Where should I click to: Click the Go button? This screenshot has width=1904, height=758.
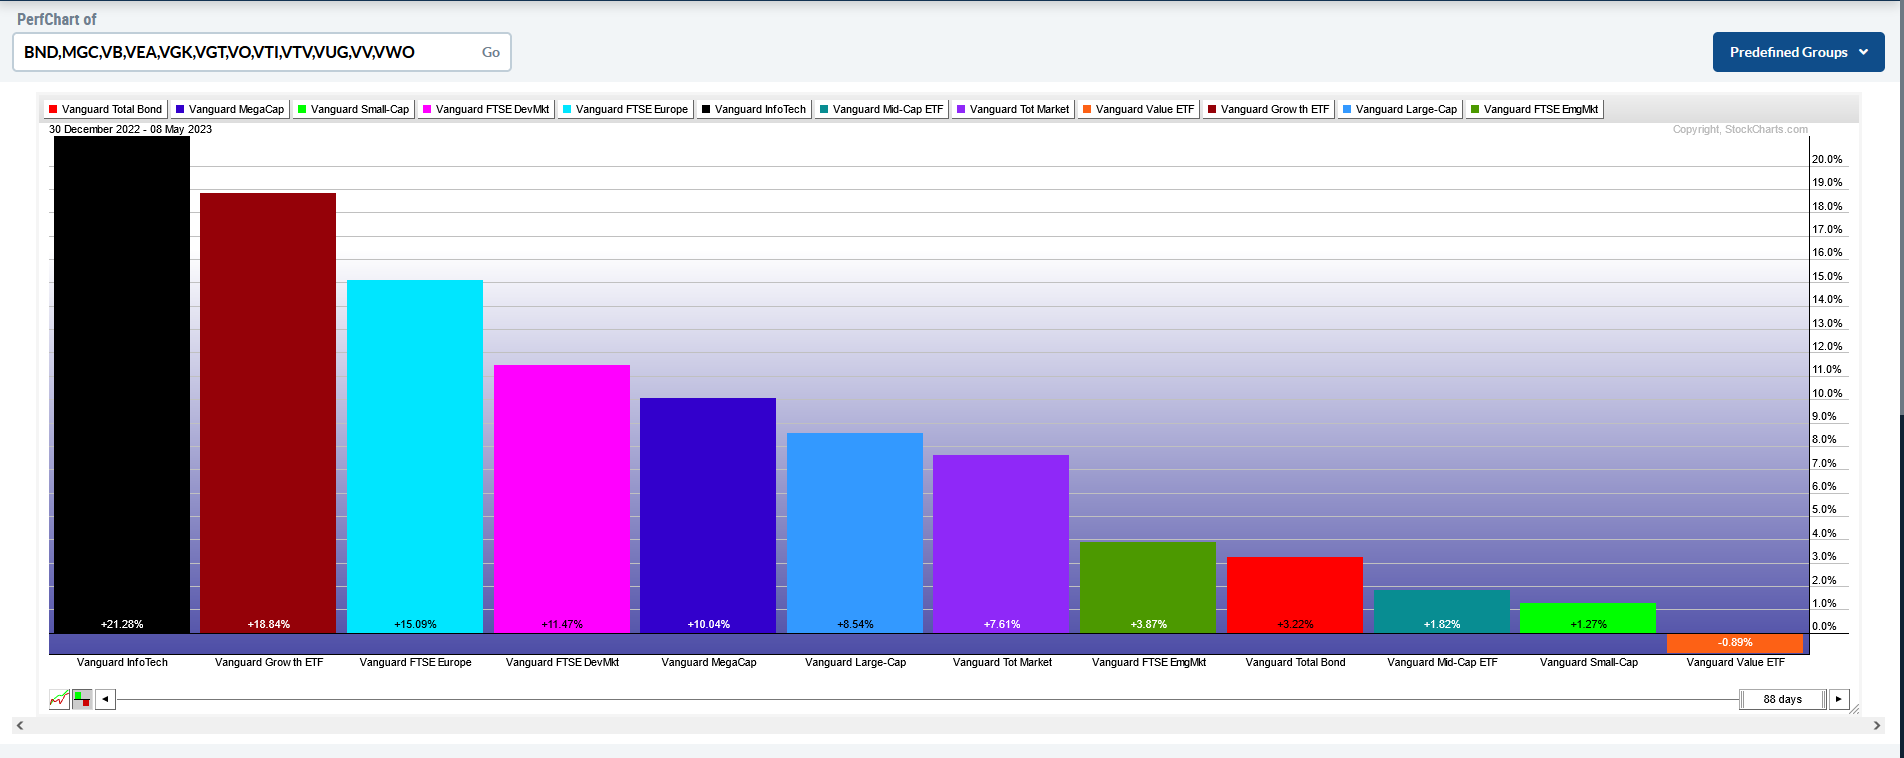[491, 52]
